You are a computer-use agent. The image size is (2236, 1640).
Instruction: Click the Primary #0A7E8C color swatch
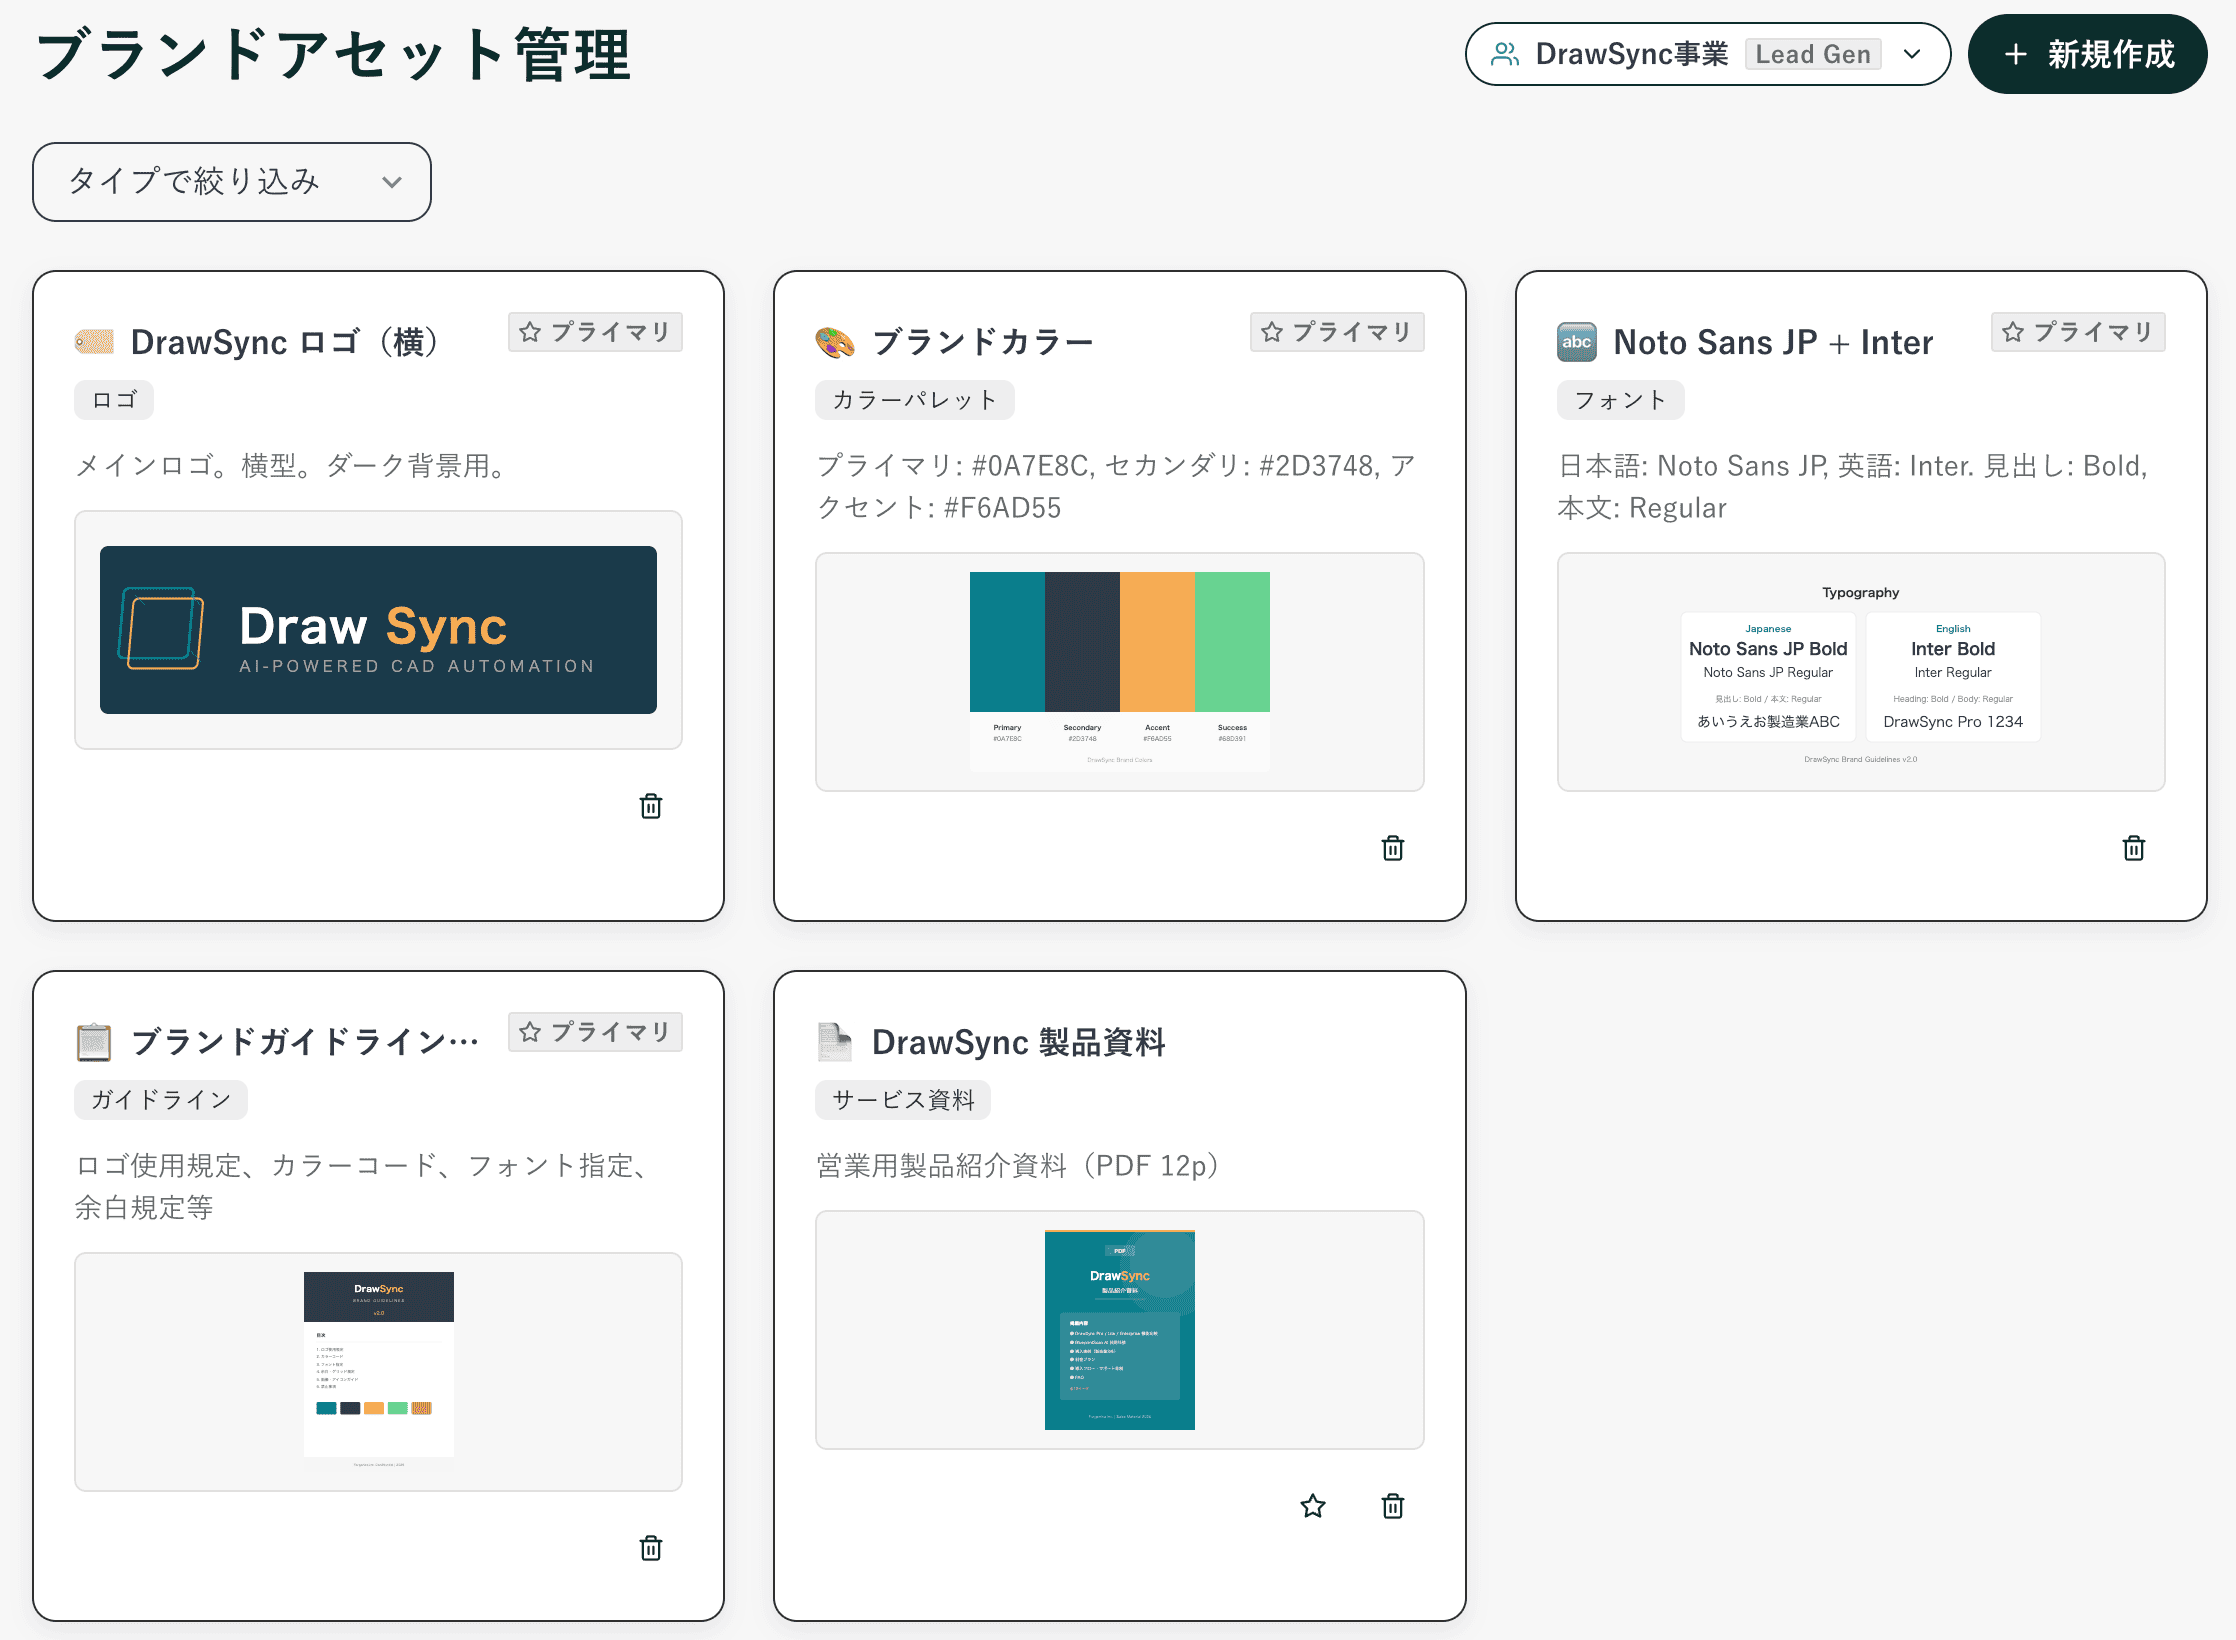tap(1005, 640)
